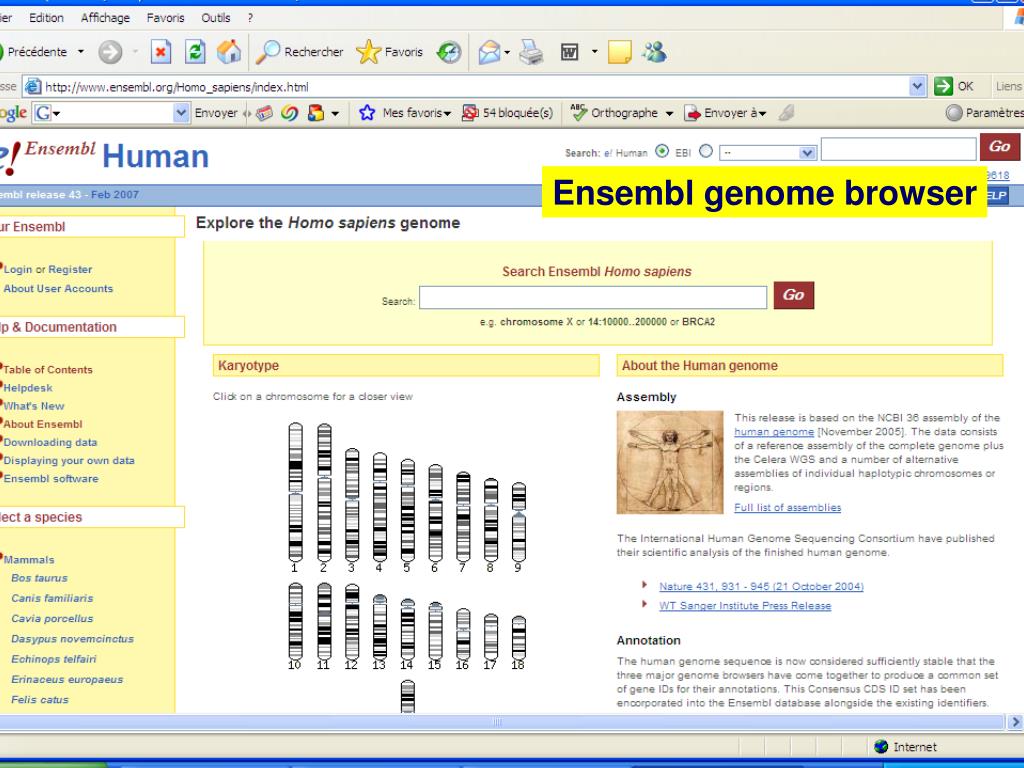Image resolution: width=1024 pixels, height=768 pixels.
Task: Open the Edition menu
Action: (x=46, y=18)
